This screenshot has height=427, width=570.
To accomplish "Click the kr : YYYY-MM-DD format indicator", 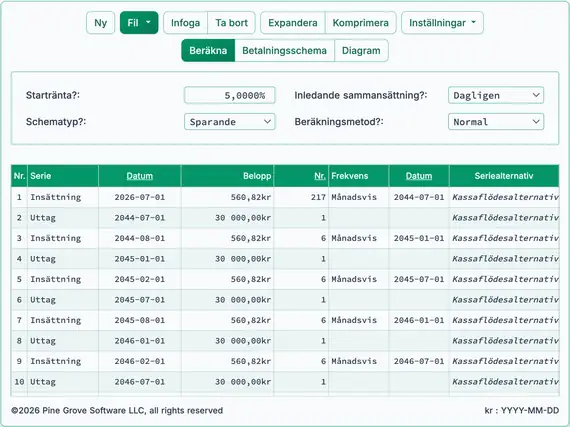I will pyautogui.click(x=522, y=411).
